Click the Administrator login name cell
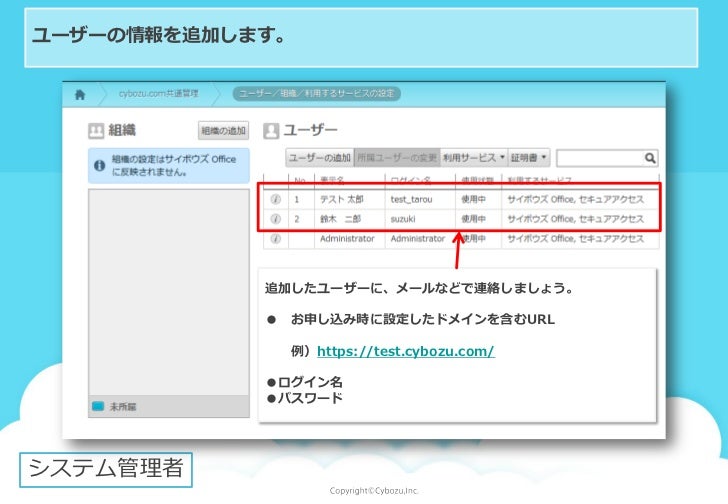 pos(418,239)
